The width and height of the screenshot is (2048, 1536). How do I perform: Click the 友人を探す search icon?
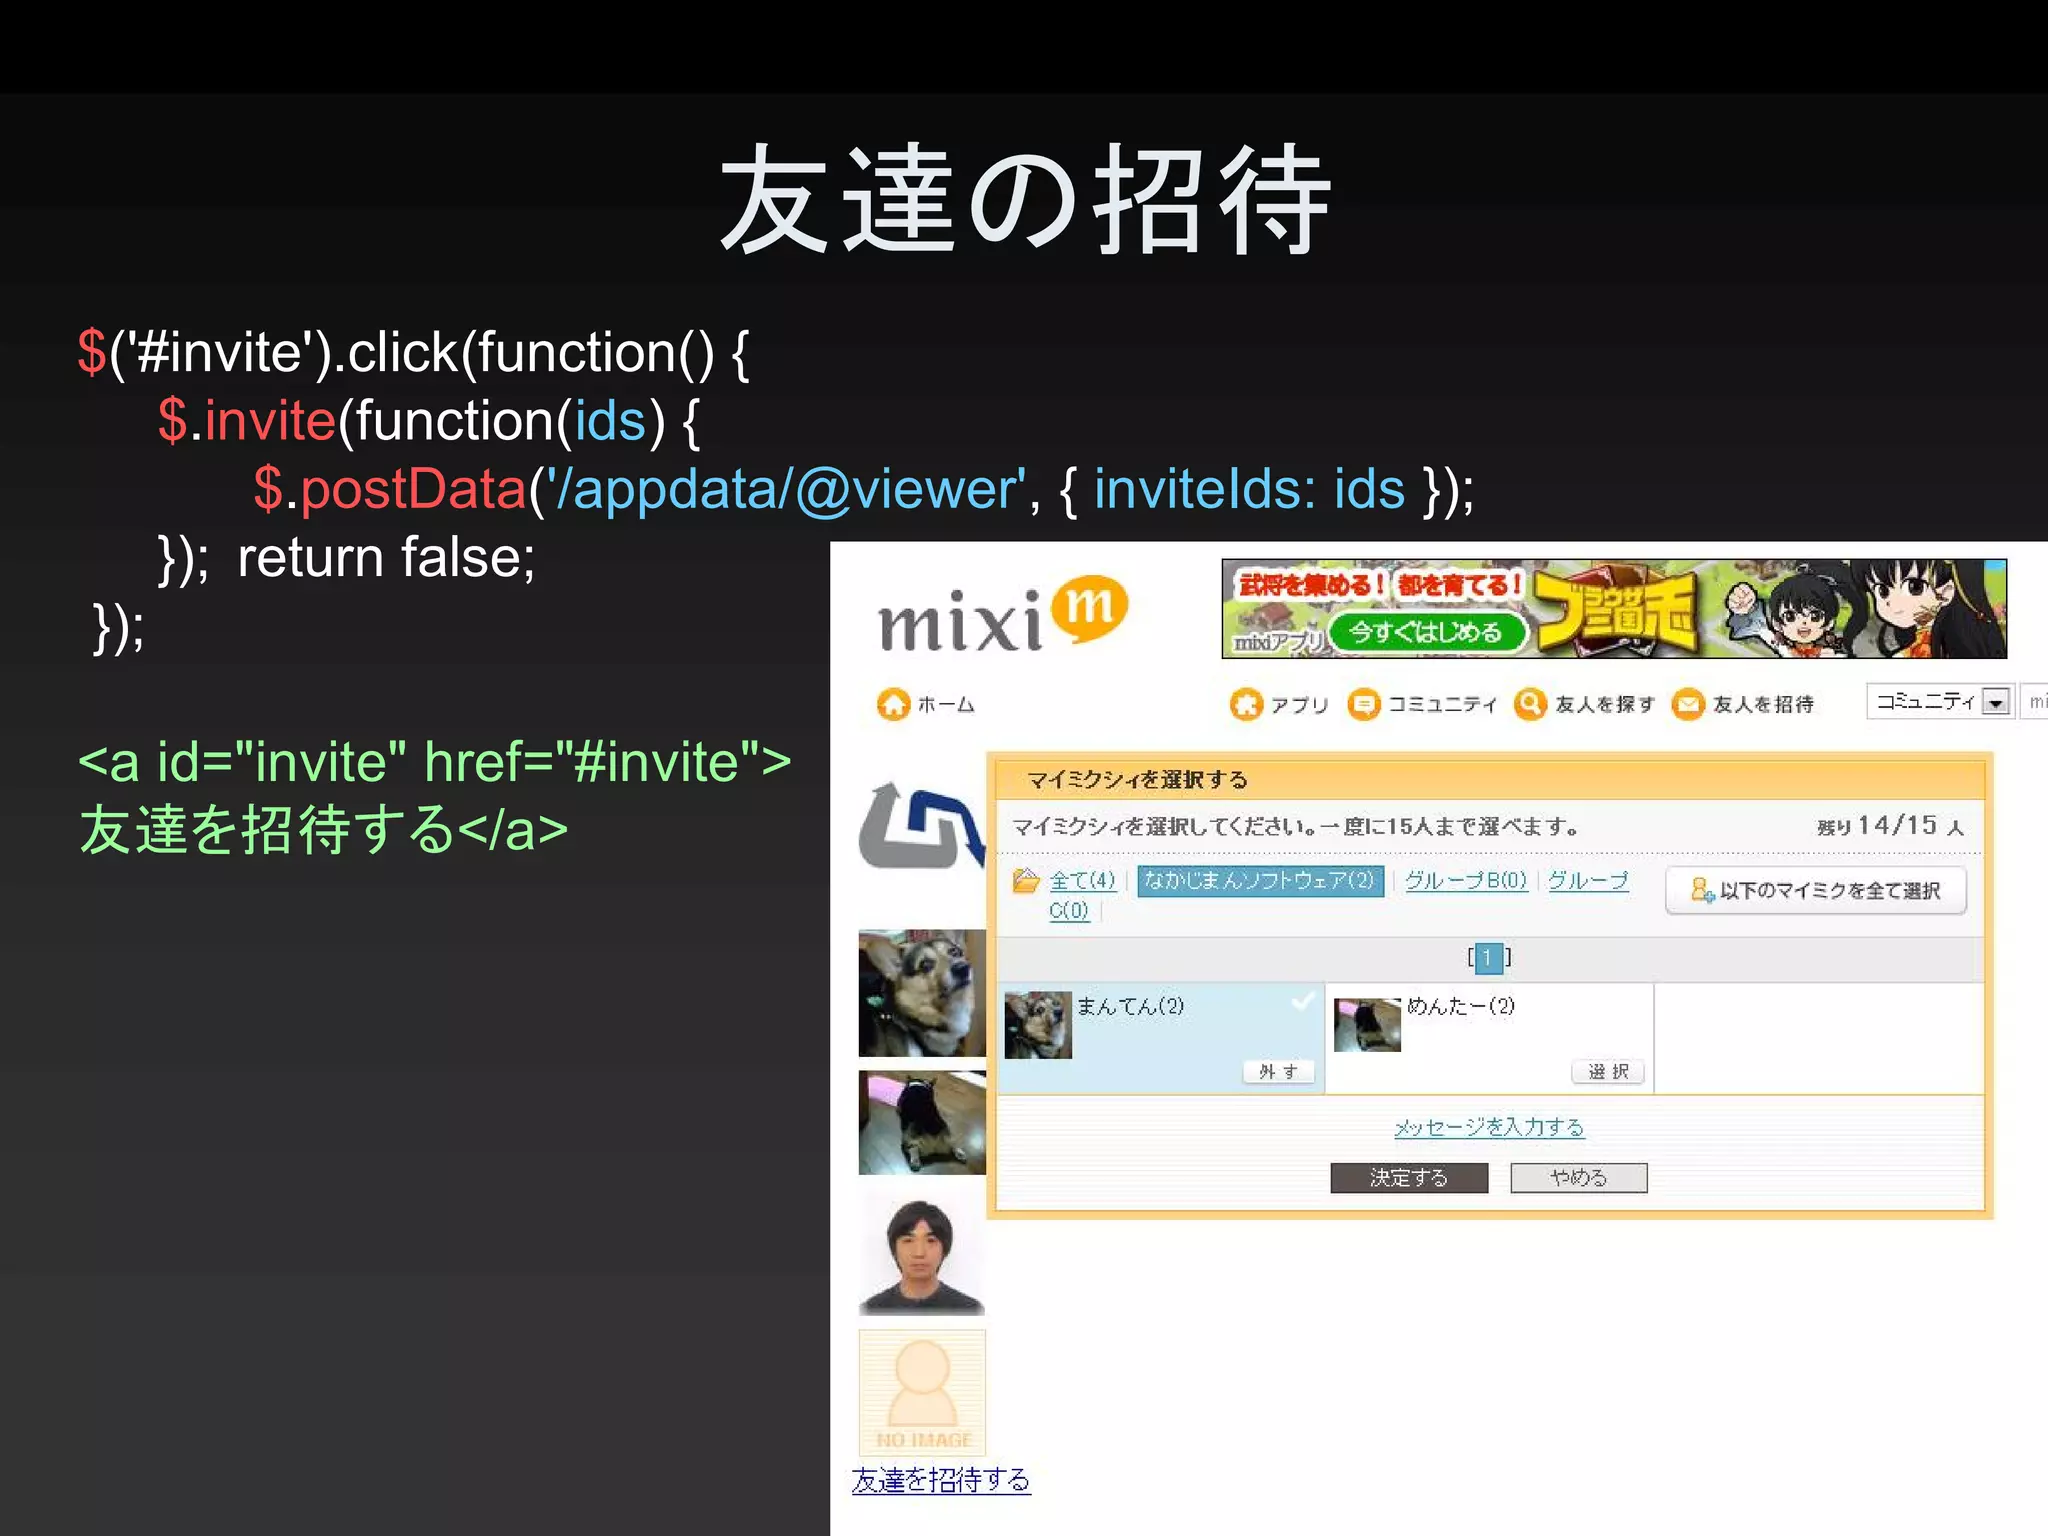pyautogui.click(x=1530, y=704)
